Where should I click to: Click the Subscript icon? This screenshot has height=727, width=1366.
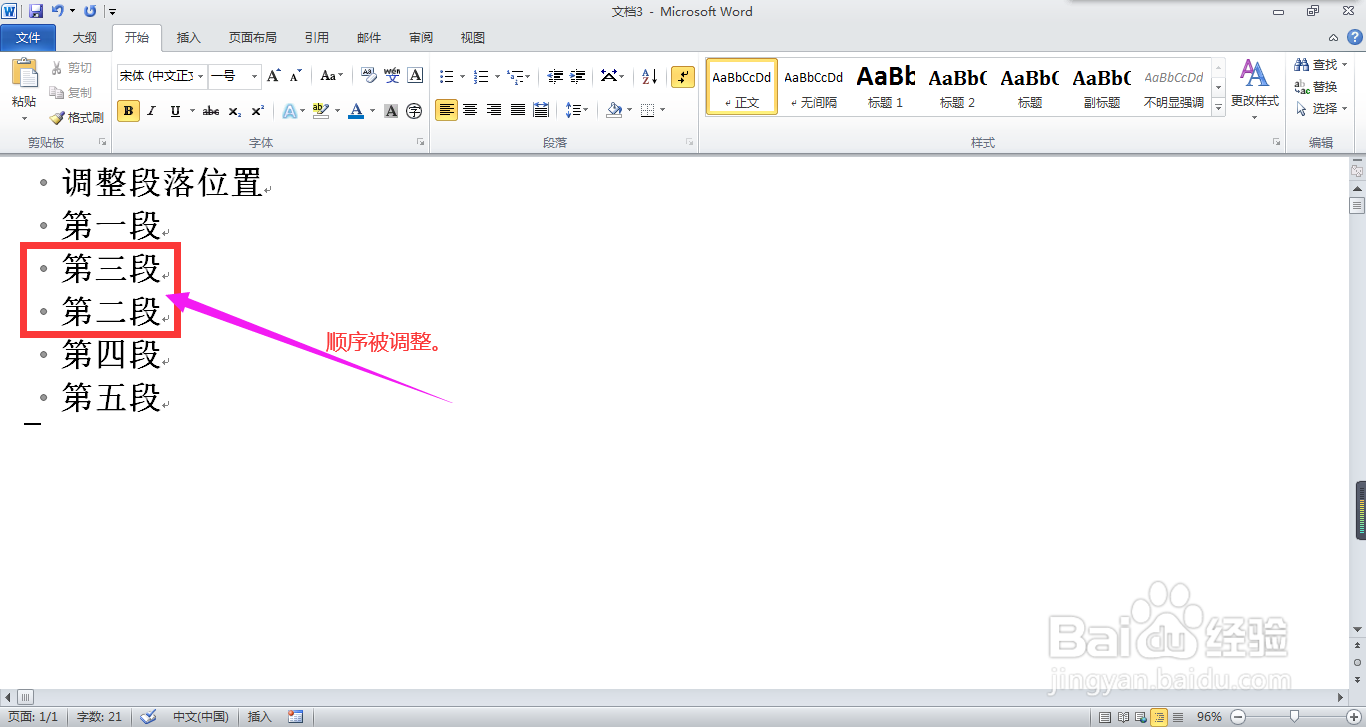click(x=233, y=110)
